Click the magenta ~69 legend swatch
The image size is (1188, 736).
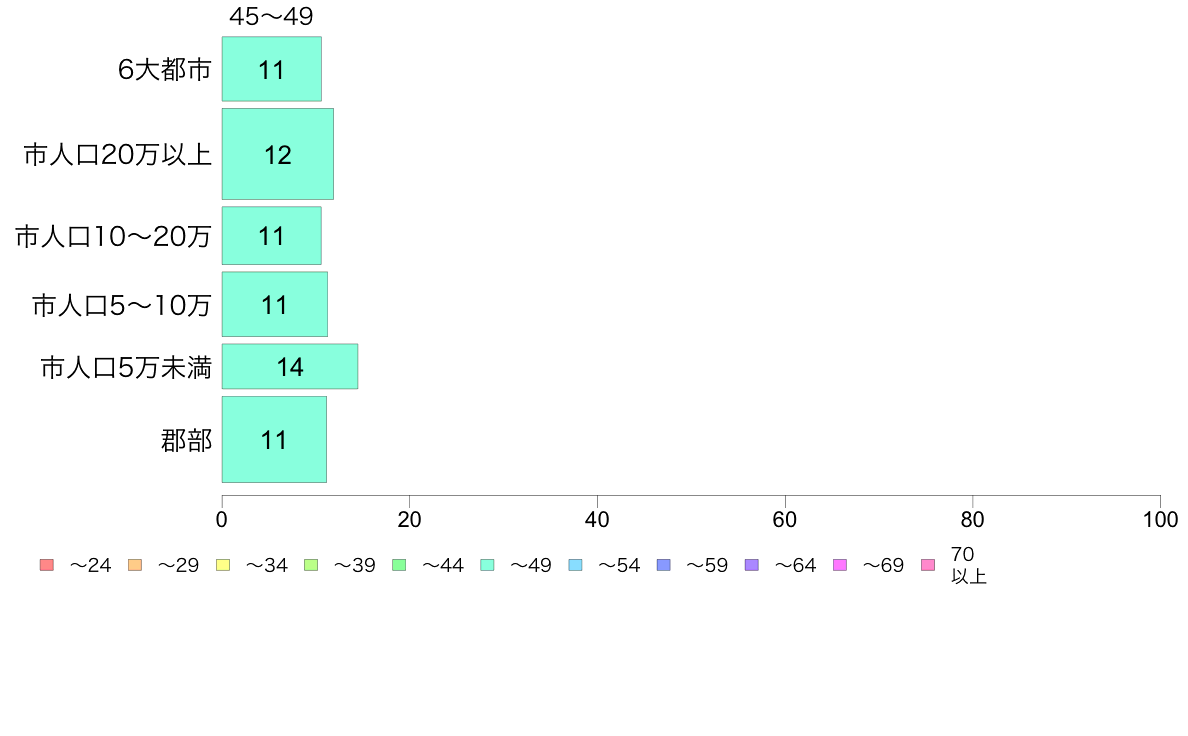point(839,565)
